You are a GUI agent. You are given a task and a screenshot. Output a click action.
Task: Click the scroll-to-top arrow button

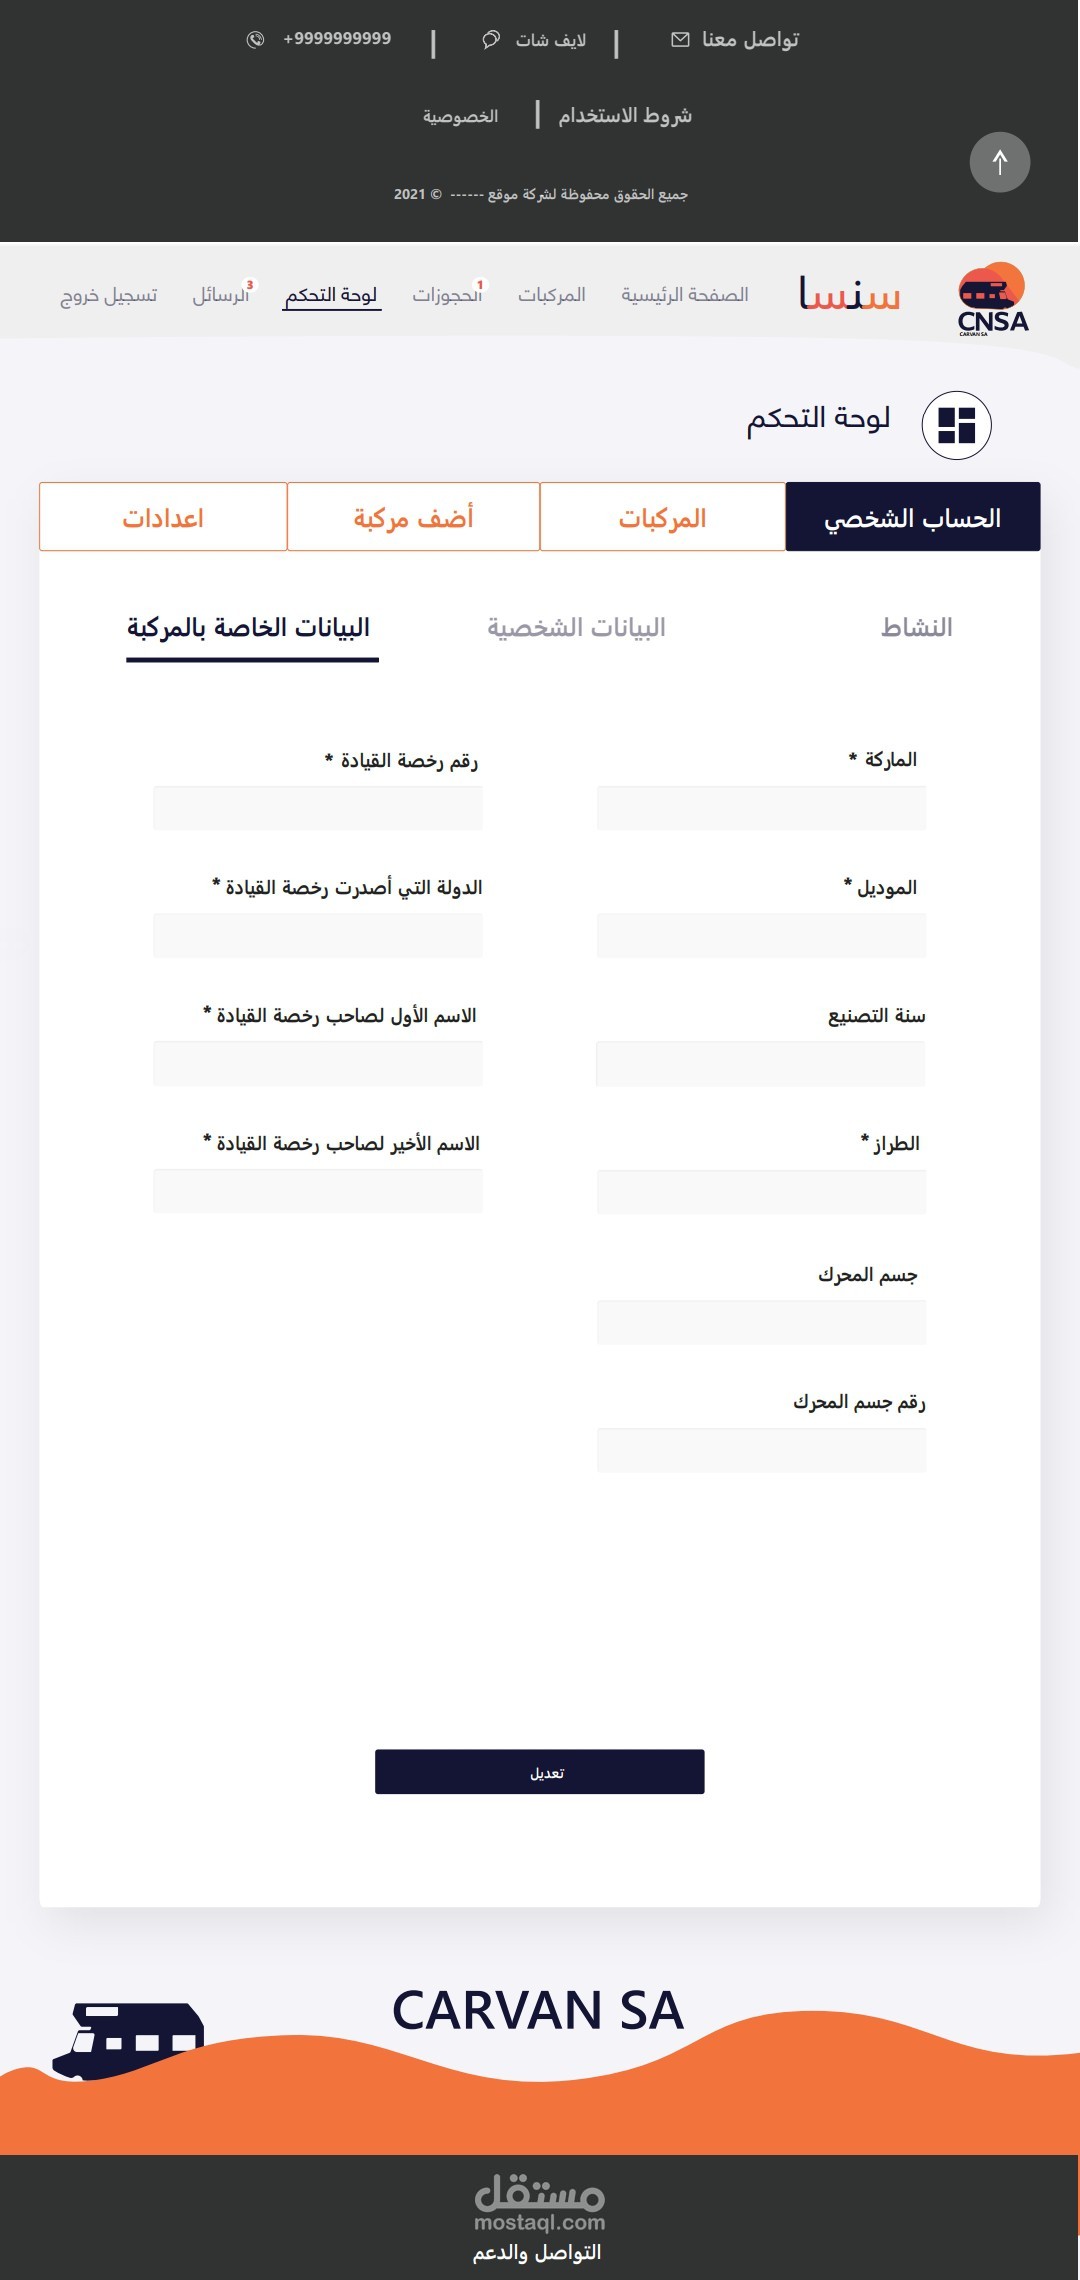[999, 162]
